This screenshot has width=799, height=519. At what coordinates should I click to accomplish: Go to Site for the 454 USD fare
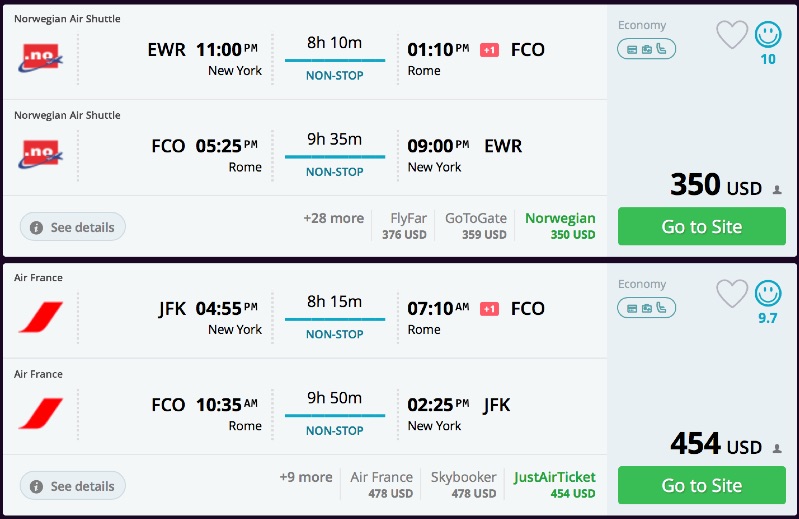point(701,485)
